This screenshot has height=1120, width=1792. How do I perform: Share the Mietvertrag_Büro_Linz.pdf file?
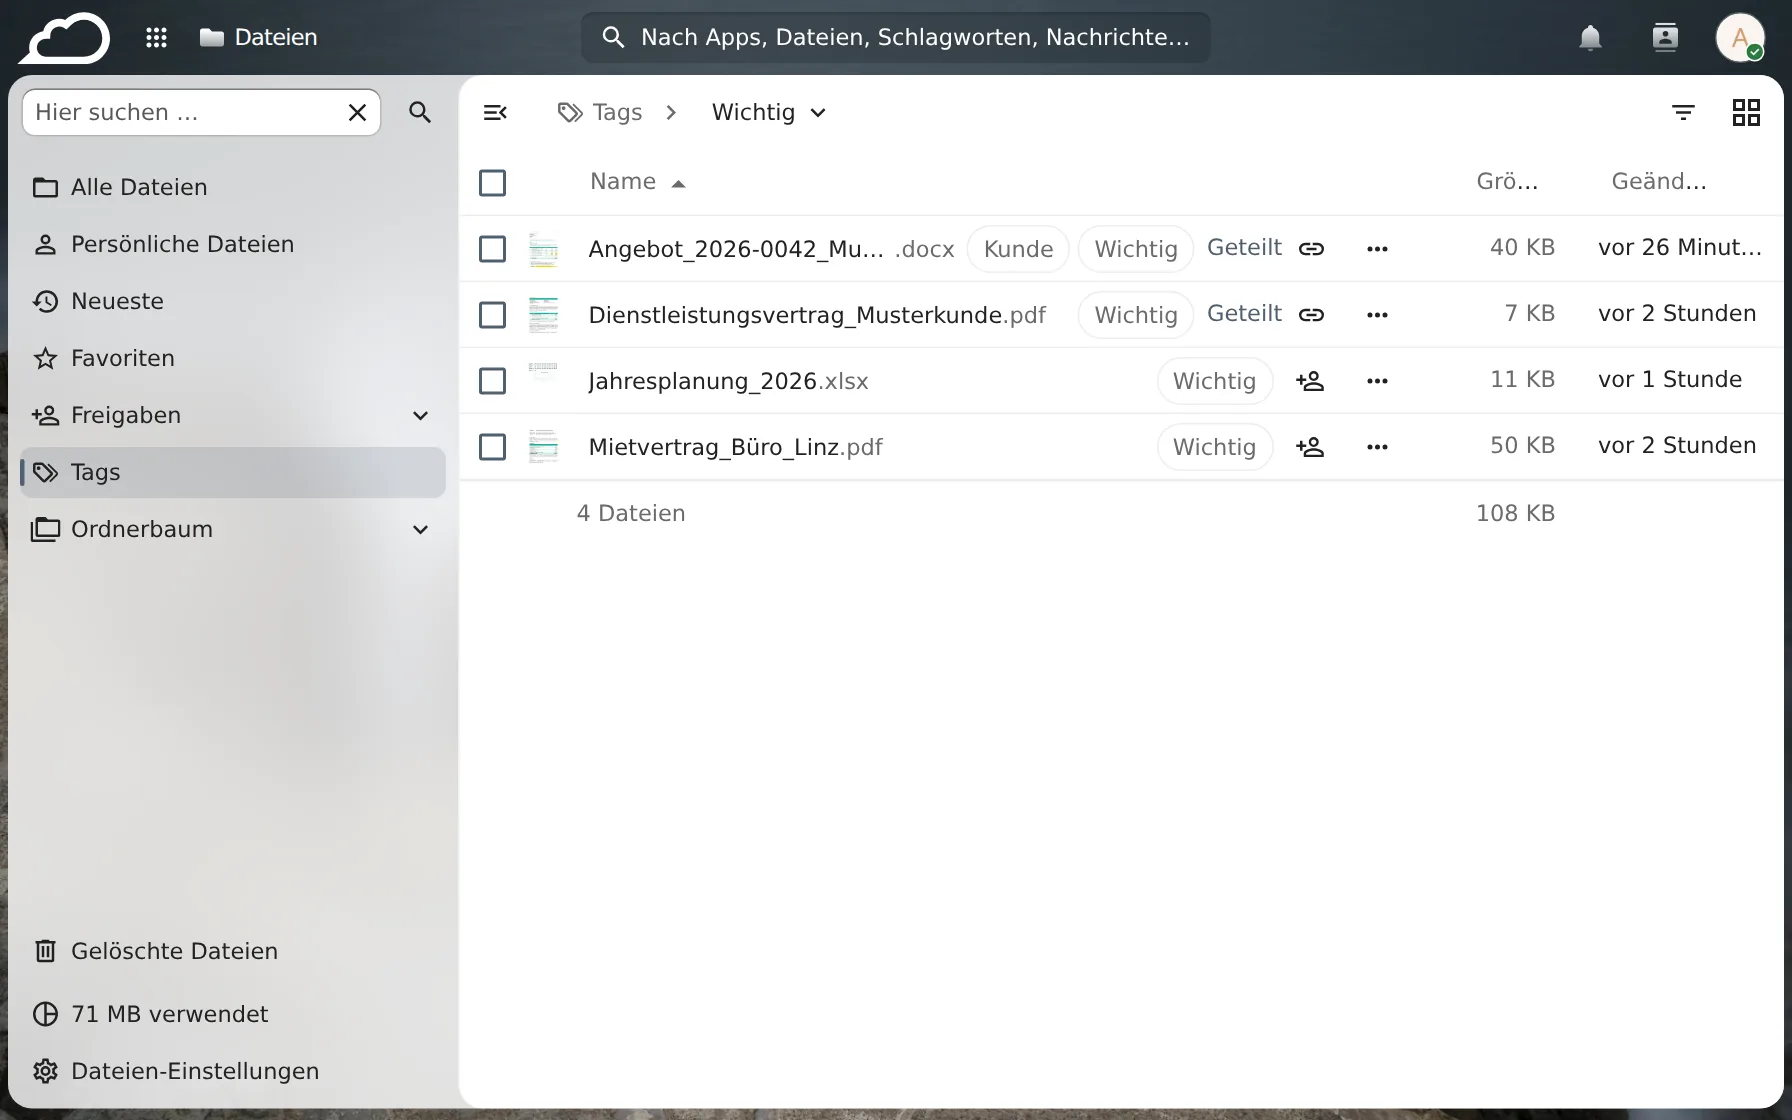(x=1310, y=447)
